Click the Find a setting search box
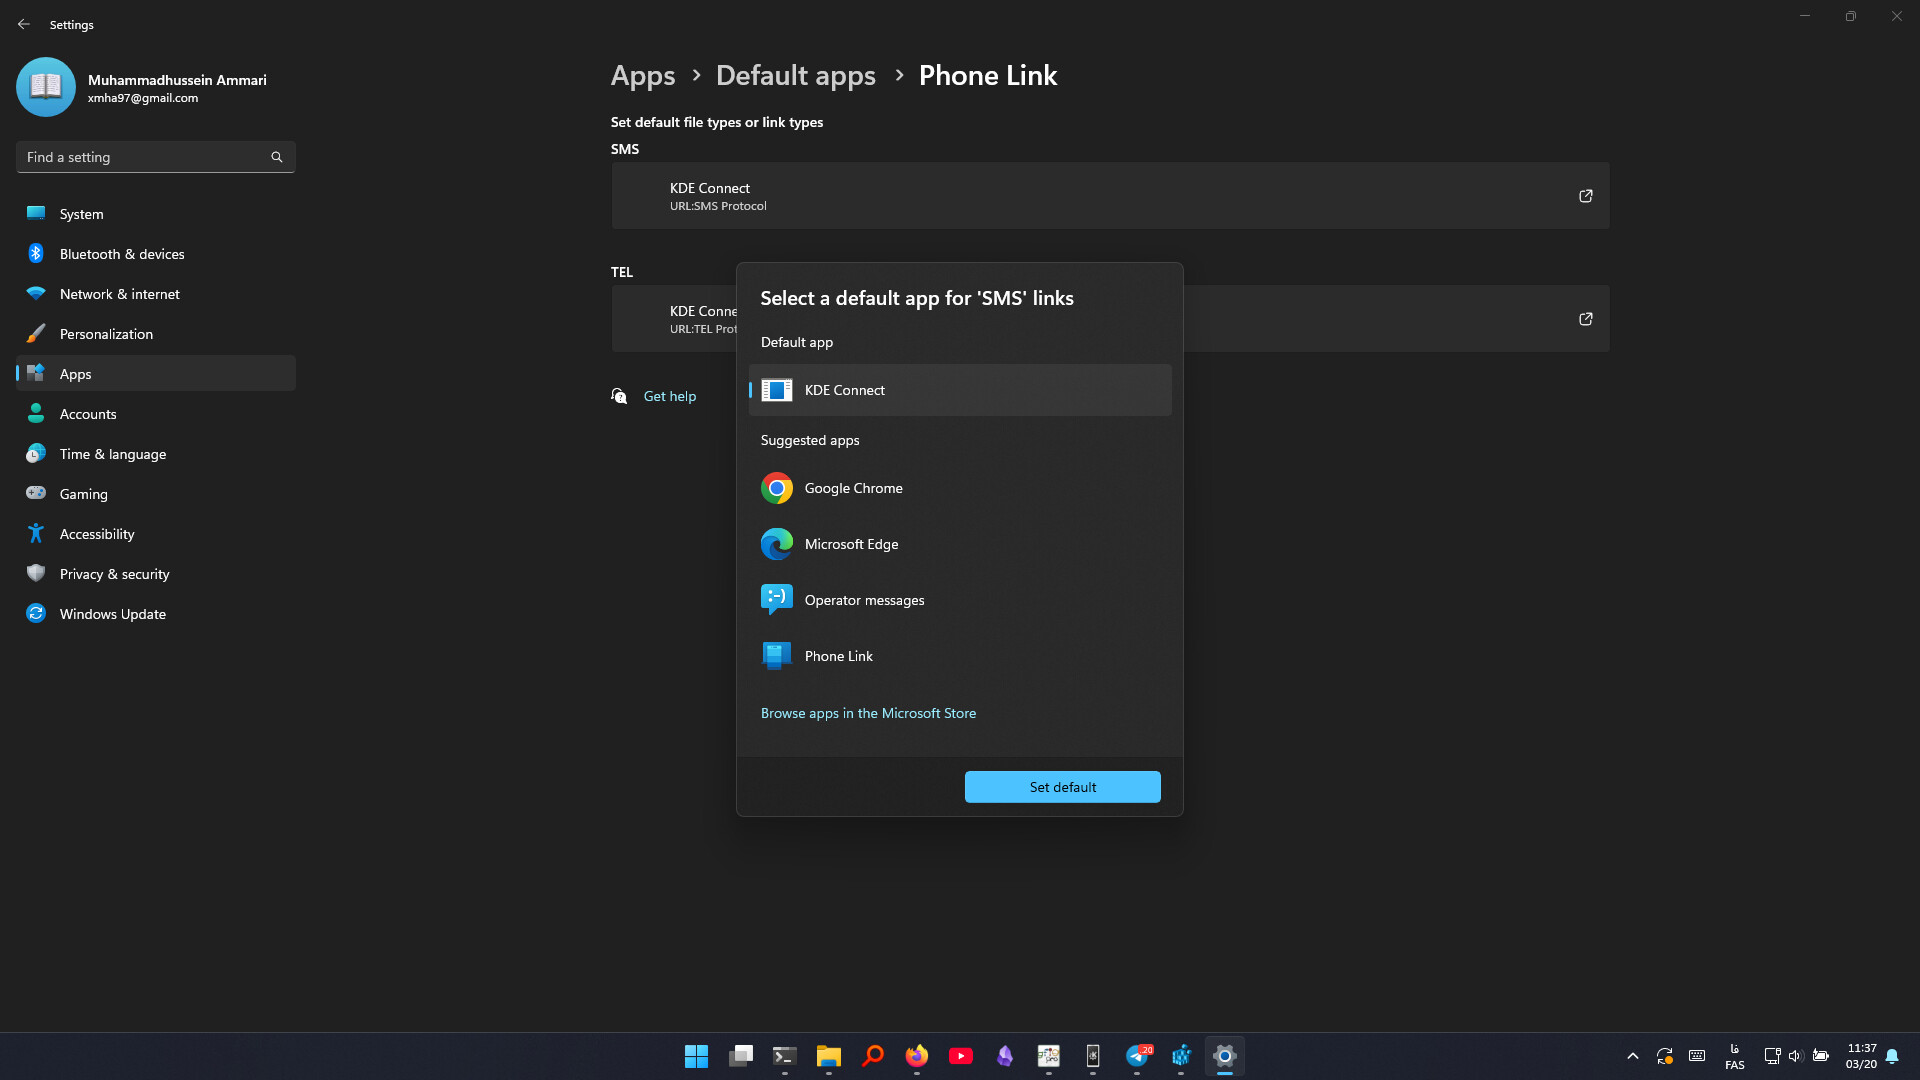Screen dimensions: 1920x1080 [155, 157]
